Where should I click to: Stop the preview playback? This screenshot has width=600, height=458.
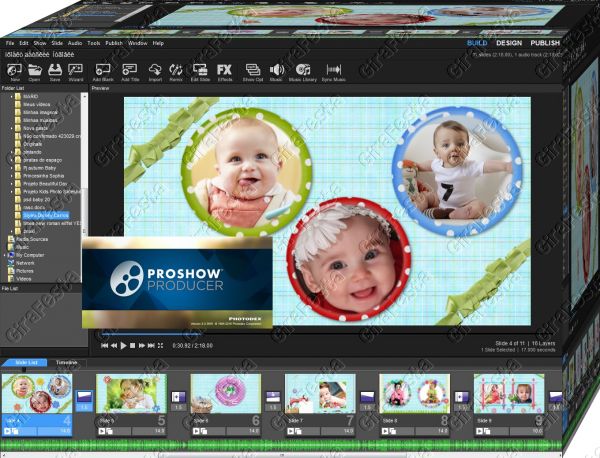coord(132,346)
